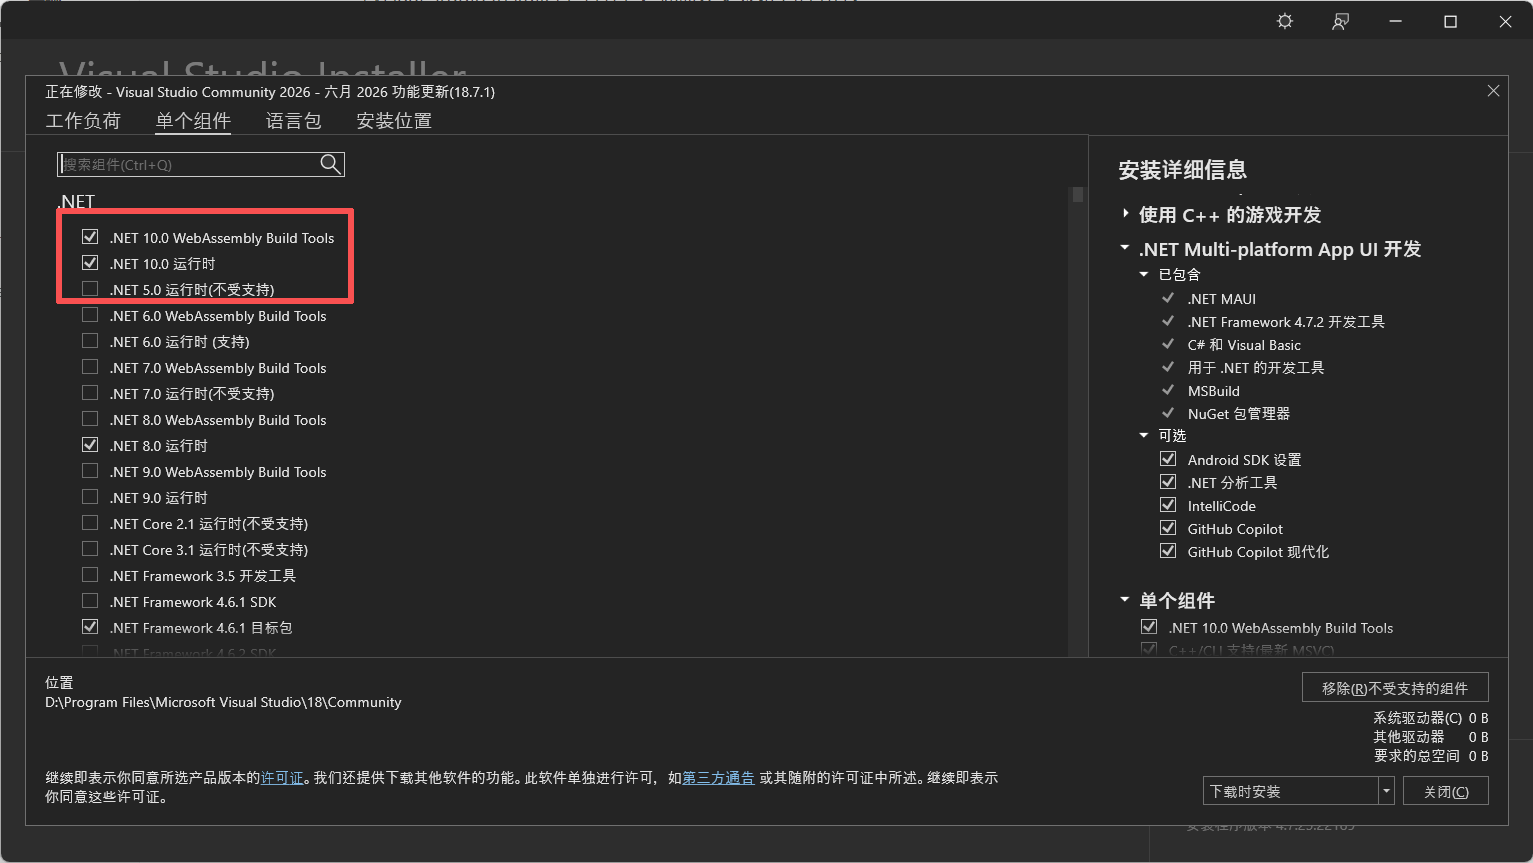Viewport: 1533px width, 863px height.
Task: Uncheck IntelliCode optional component
Action: click(x=1168, y=505)
